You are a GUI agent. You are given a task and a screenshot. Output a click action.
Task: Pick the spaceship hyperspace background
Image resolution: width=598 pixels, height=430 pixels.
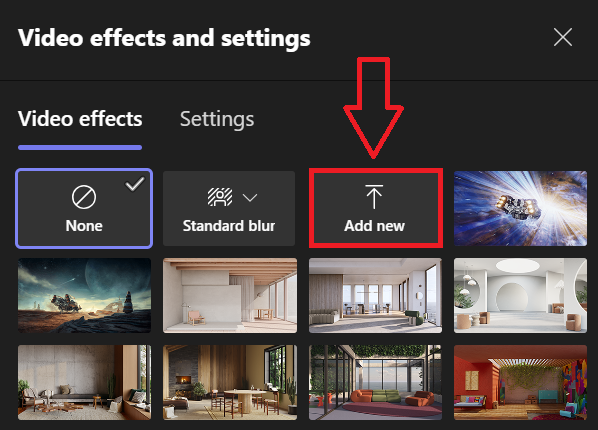(520, 208)
